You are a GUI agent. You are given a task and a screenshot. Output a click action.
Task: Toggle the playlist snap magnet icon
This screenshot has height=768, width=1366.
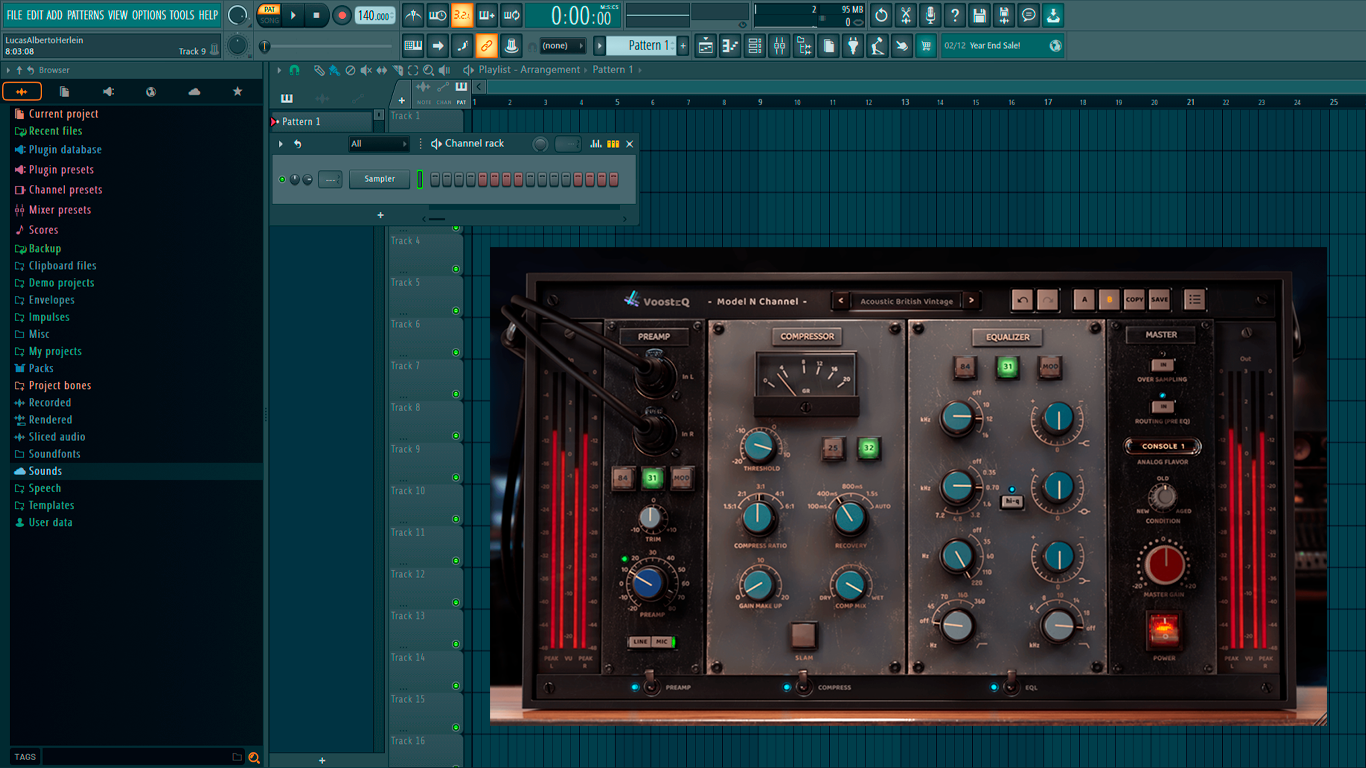[x=294, y=70]
